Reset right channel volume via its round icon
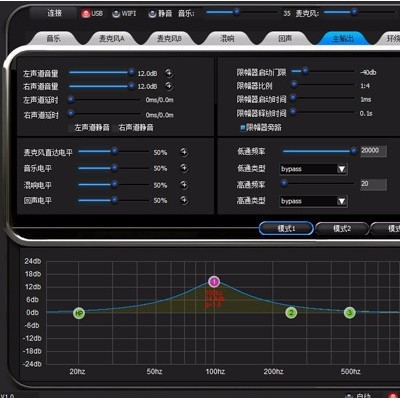The width and height of the screenshot is (400, 400). tap(169, 86)
